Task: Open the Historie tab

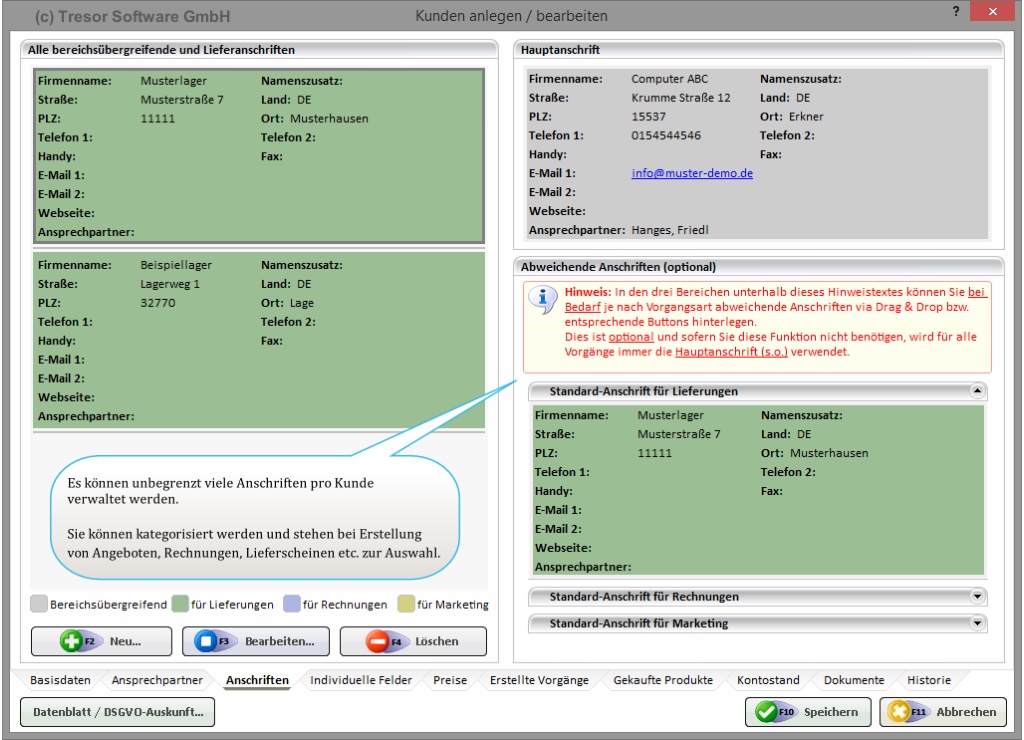Action: coord(928,680)
